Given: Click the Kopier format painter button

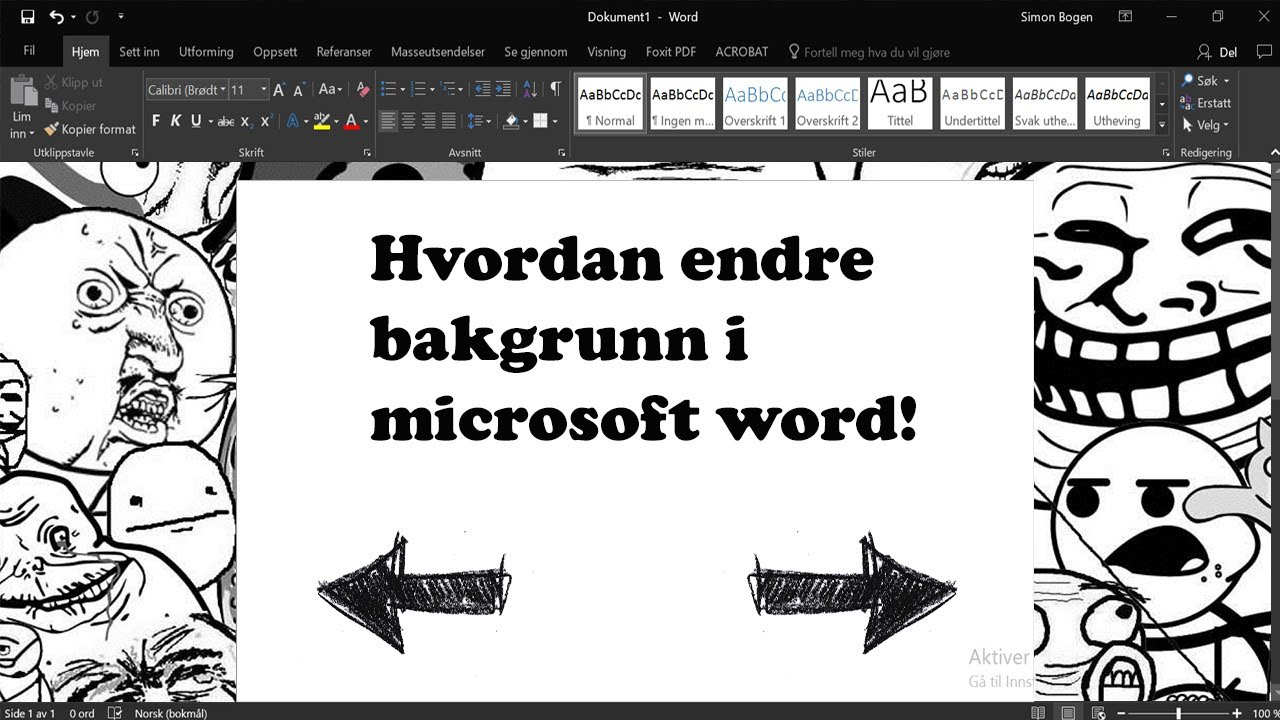Looking at the screenshot, I should tap(90, 129).
